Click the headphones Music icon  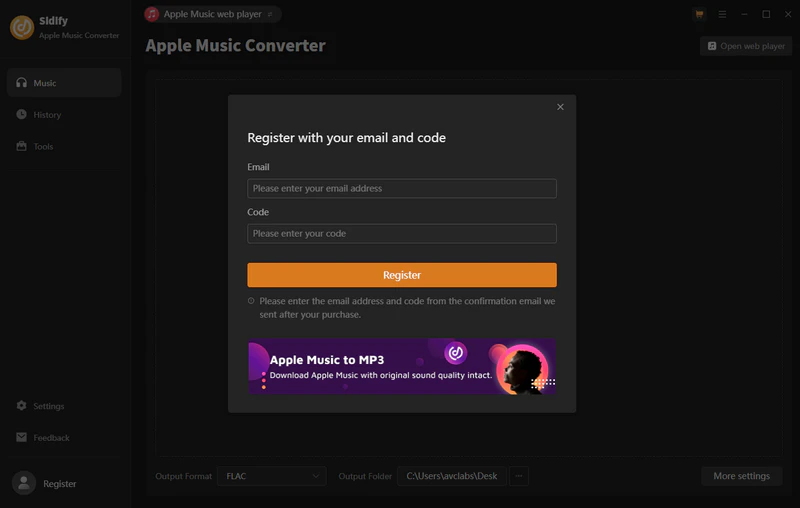pos(21,83)
